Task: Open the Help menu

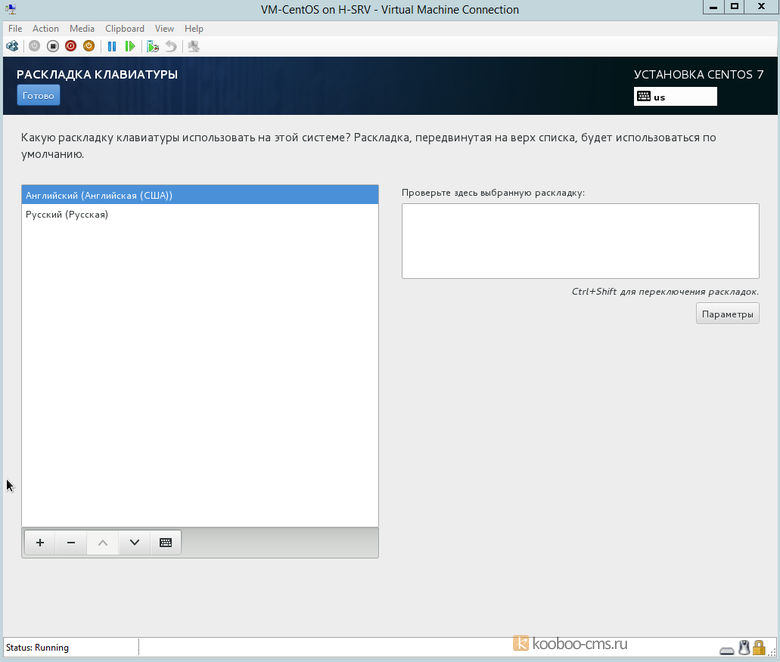Action: point(194,28)
